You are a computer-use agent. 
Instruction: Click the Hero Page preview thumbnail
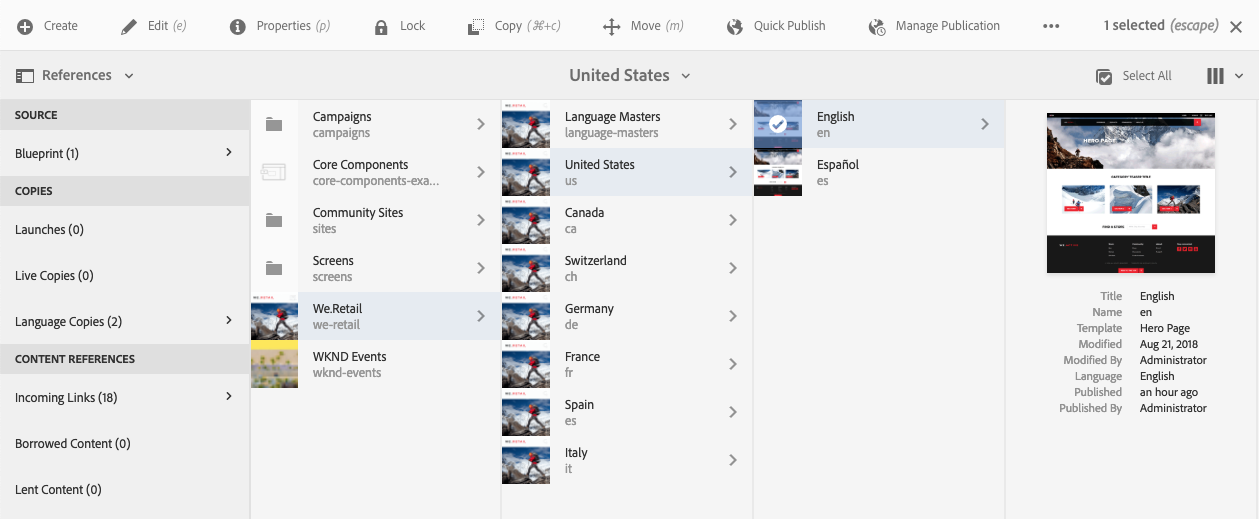click(1130, 192)
